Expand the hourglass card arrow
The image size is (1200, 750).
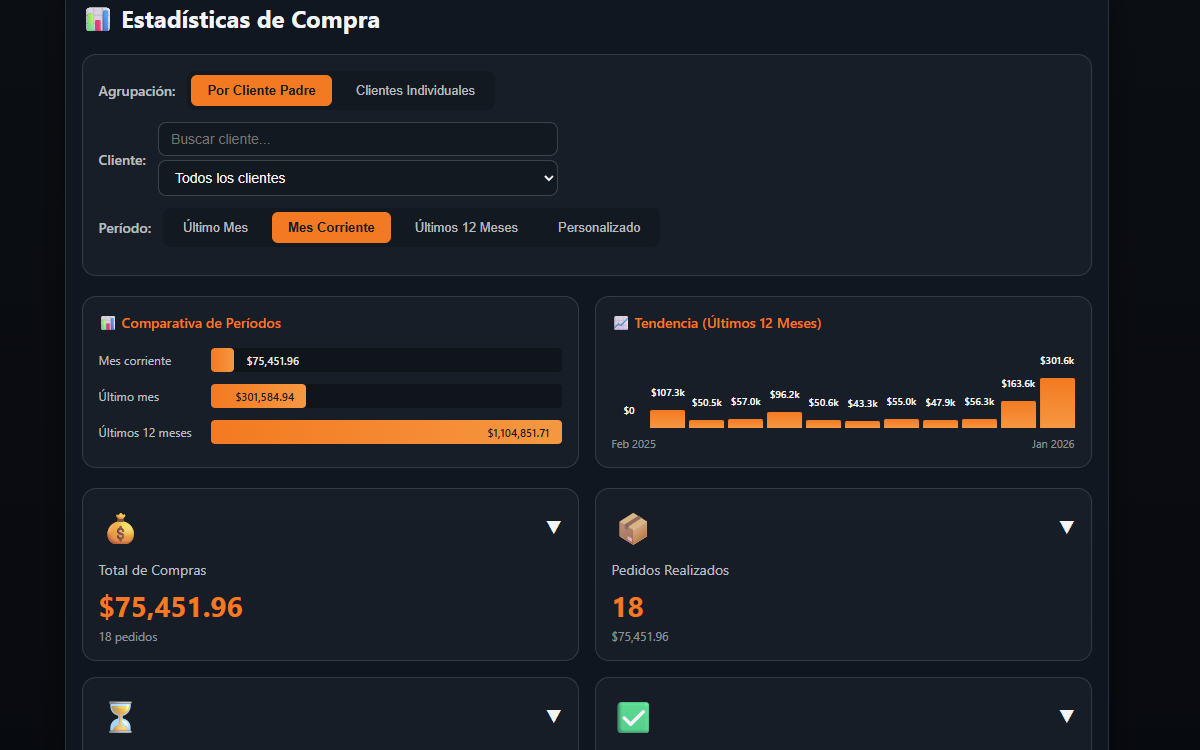coord(554,716)
